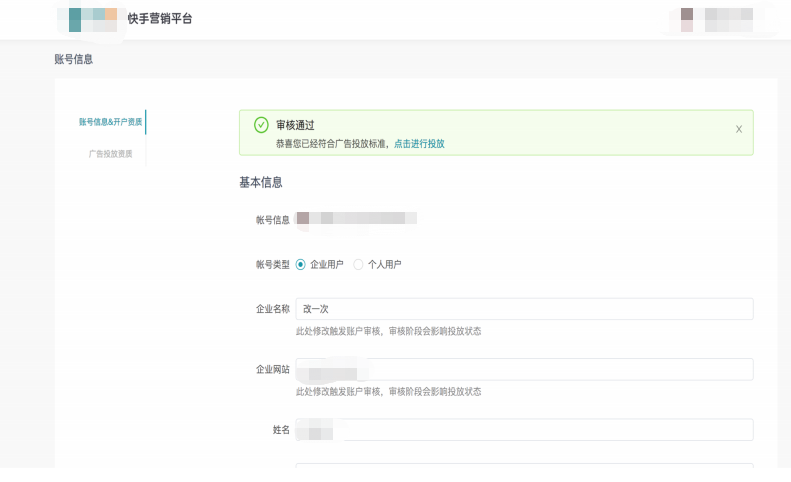Click hint text below 企业网站 field

click(388, 392)
